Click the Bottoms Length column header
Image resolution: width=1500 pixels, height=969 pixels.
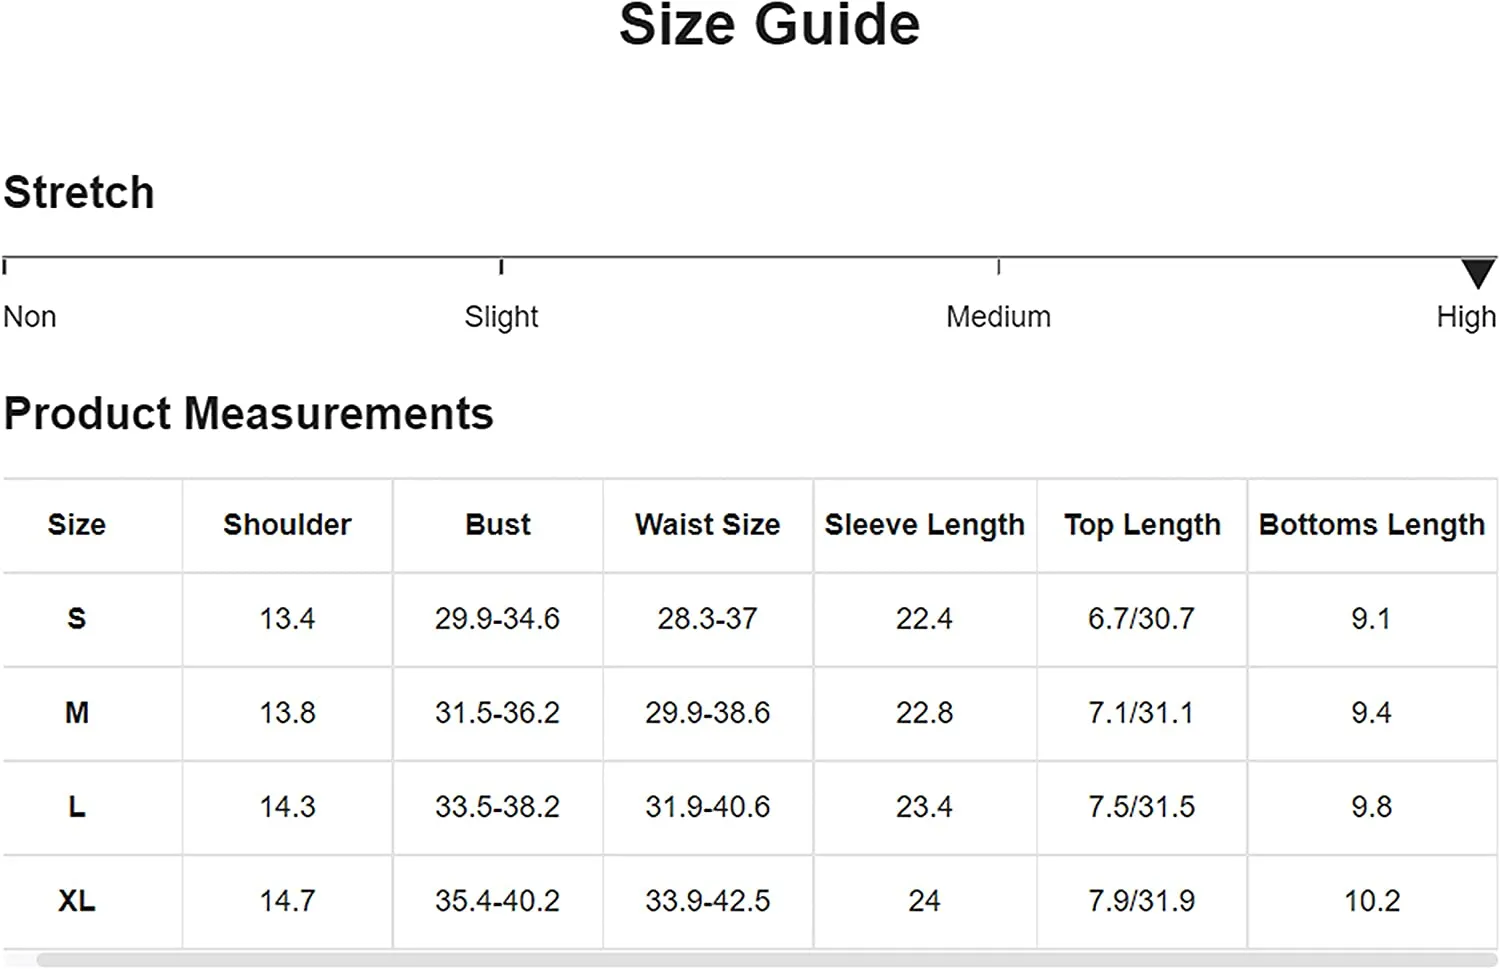pyautogui.click(x=1372, y=525)
